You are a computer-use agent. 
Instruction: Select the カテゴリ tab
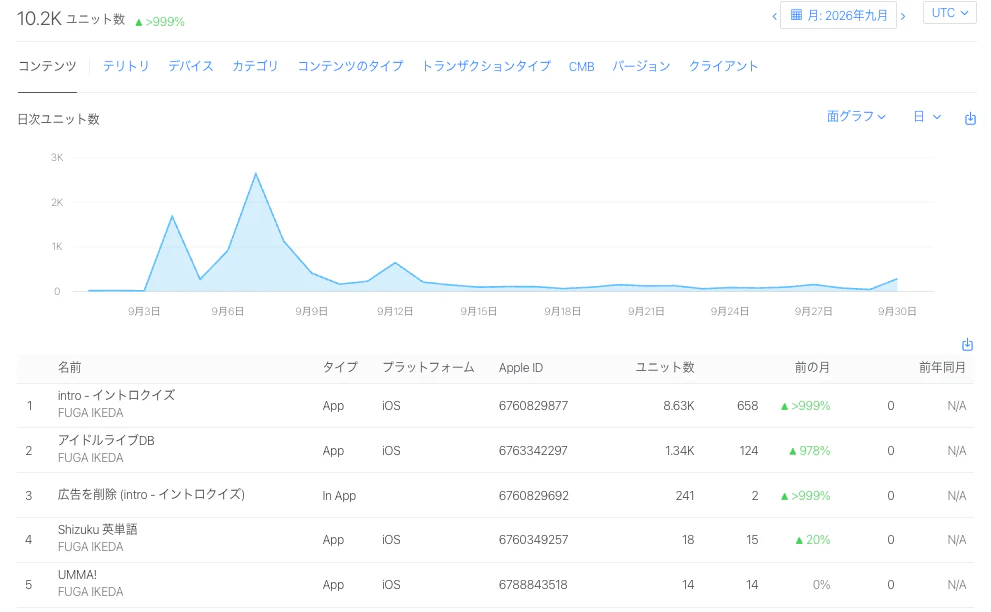[x=255, y=66]
